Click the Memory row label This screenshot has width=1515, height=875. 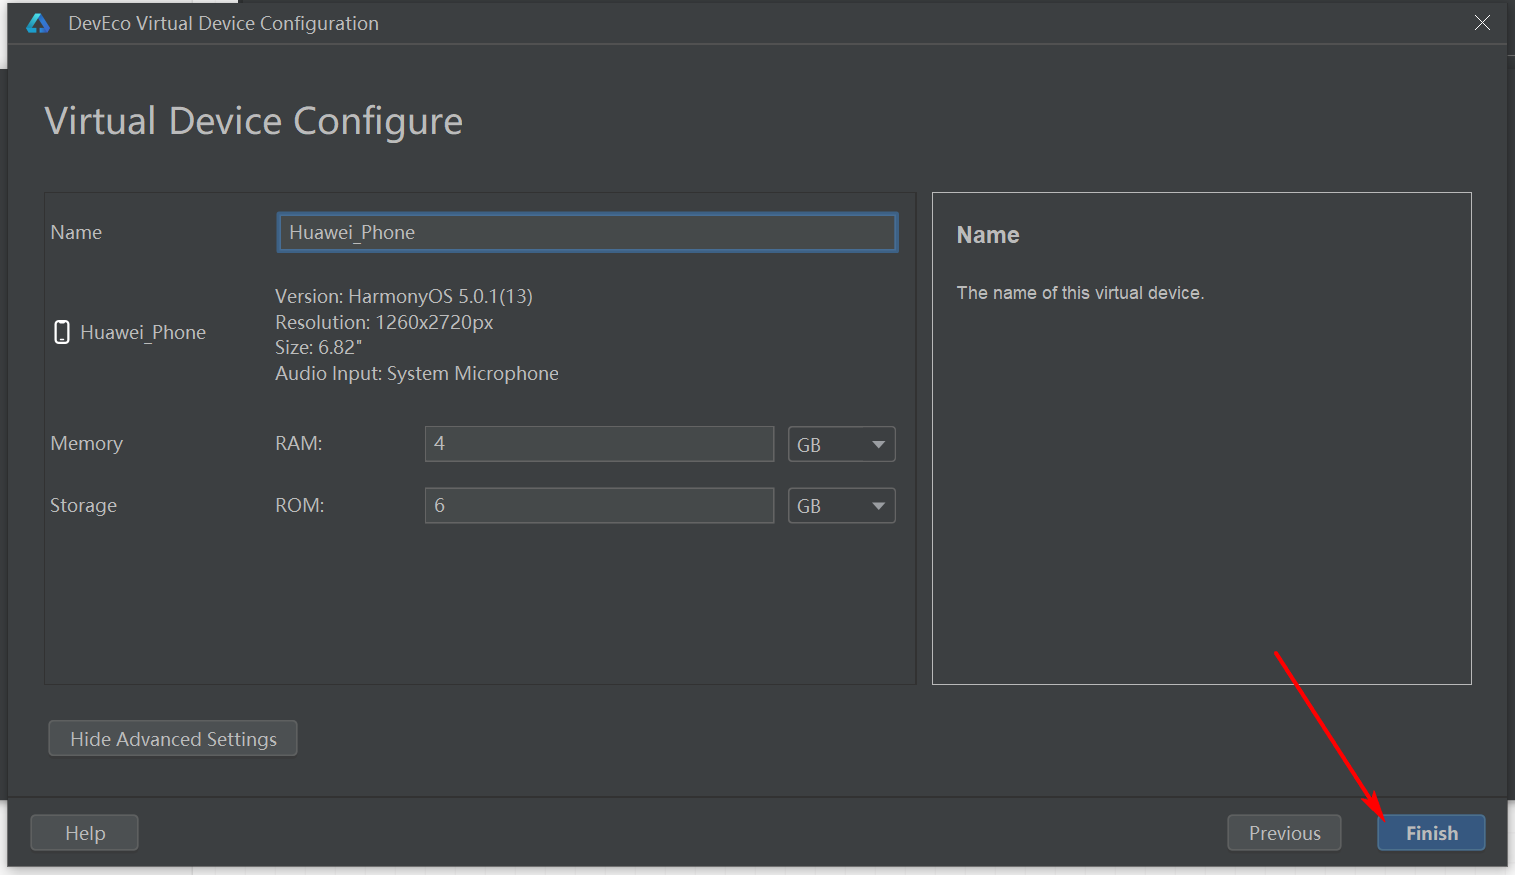tap(87, 443)
